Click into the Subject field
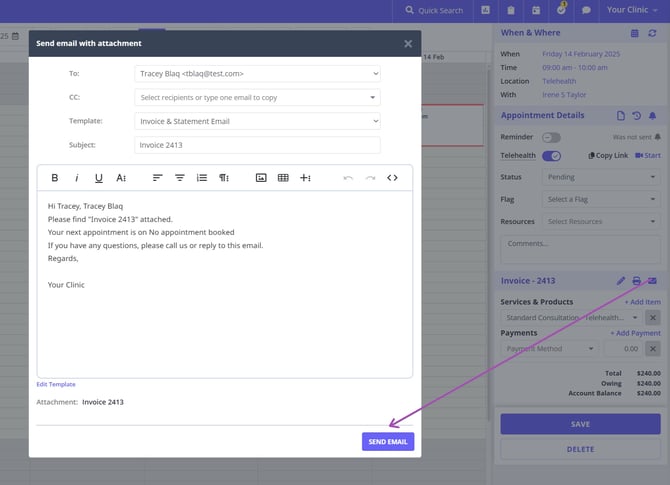 (257, 145)
